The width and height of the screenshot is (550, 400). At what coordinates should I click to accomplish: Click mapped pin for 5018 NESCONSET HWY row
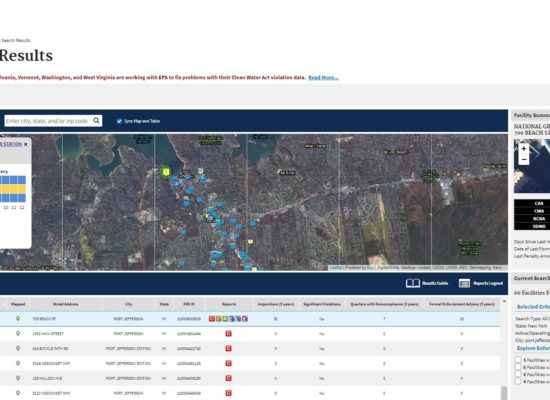point(18,363)
